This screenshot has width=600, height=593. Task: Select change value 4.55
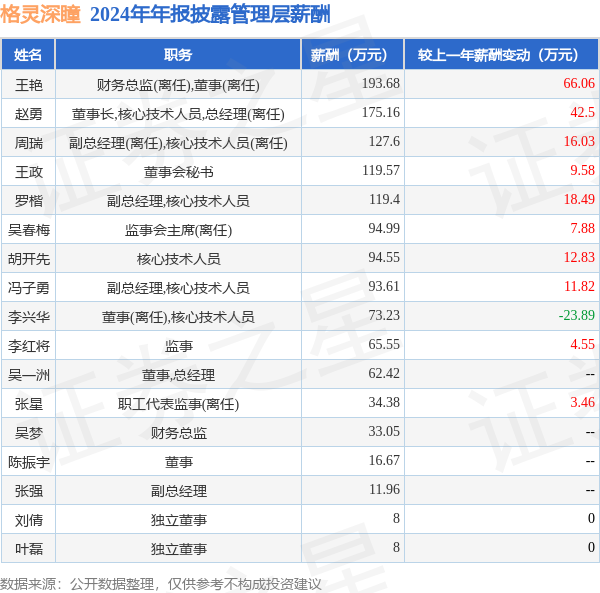582,345
